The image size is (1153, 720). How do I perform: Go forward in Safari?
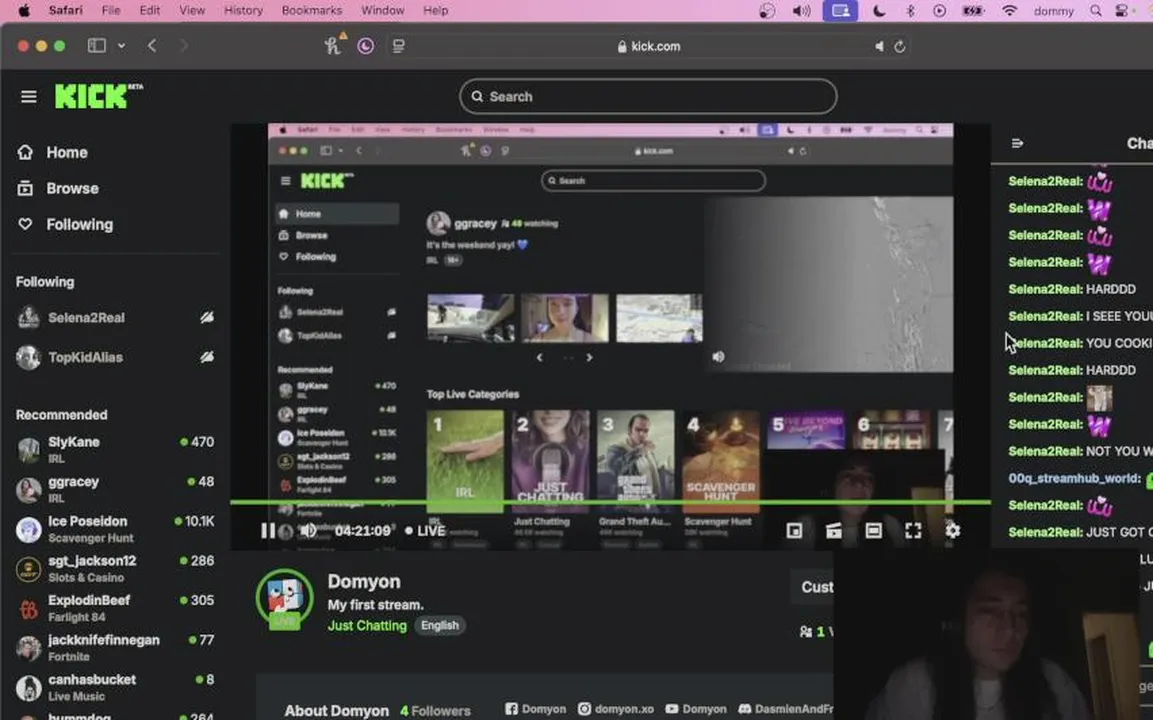[x=184, y=46]
